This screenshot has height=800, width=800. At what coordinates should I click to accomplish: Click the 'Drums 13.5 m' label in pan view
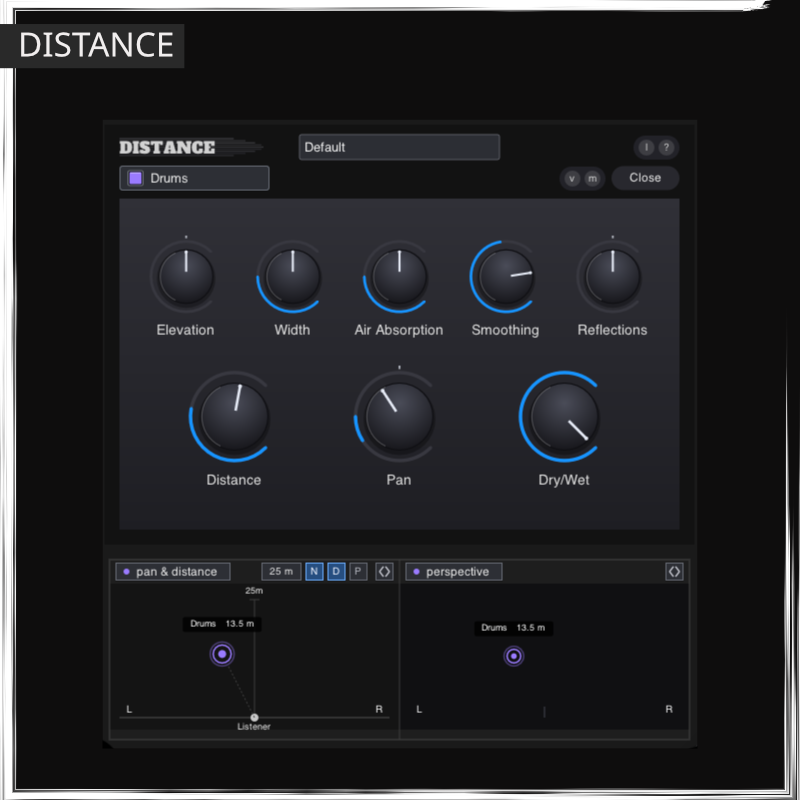[222, 623]
